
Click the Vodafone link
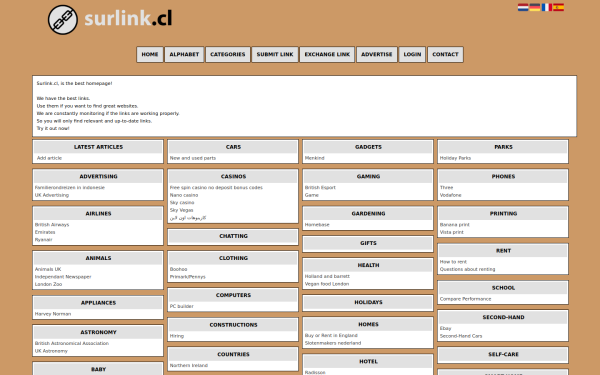(x=450, y=195)
